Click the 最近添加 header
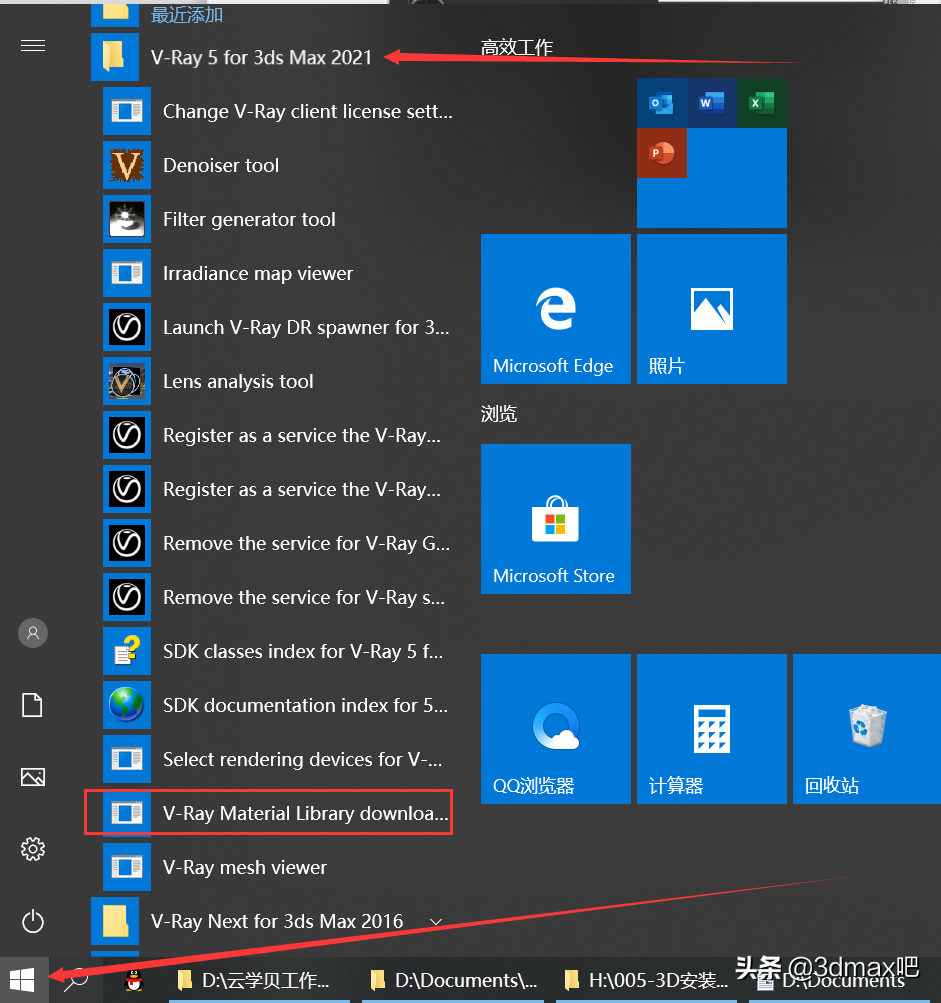Screen dimensions: 941x1003 187,14
